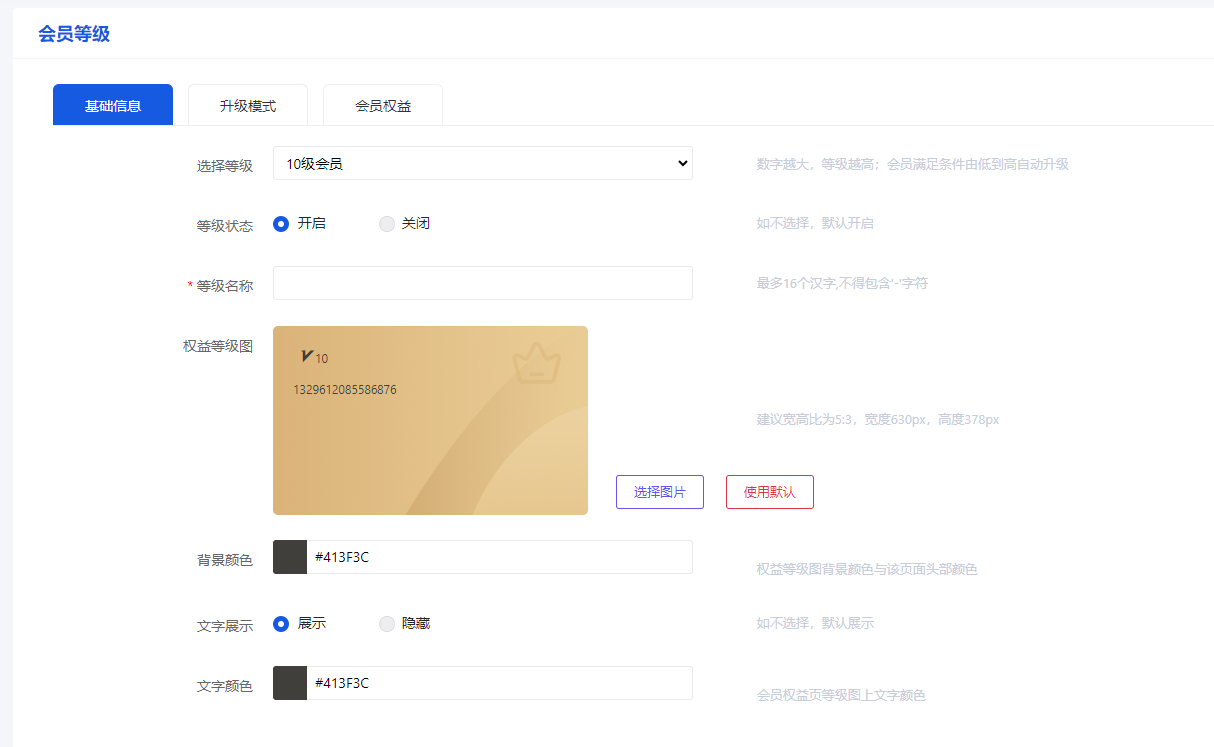Open the 文字颜色 color swatch
Viewport: 1214px width, 747px height.
click(290, 683)
